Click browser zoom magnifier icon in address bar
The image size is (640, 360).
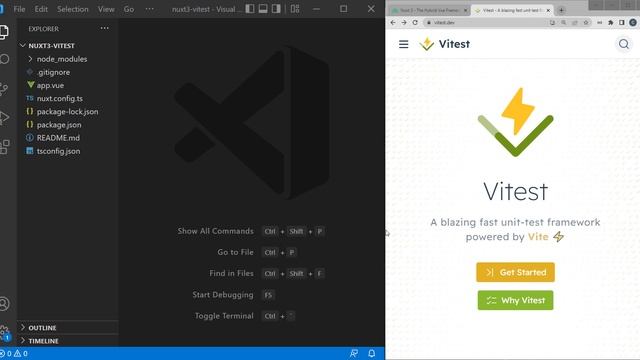pyautogui.click(x=564, y=22)
